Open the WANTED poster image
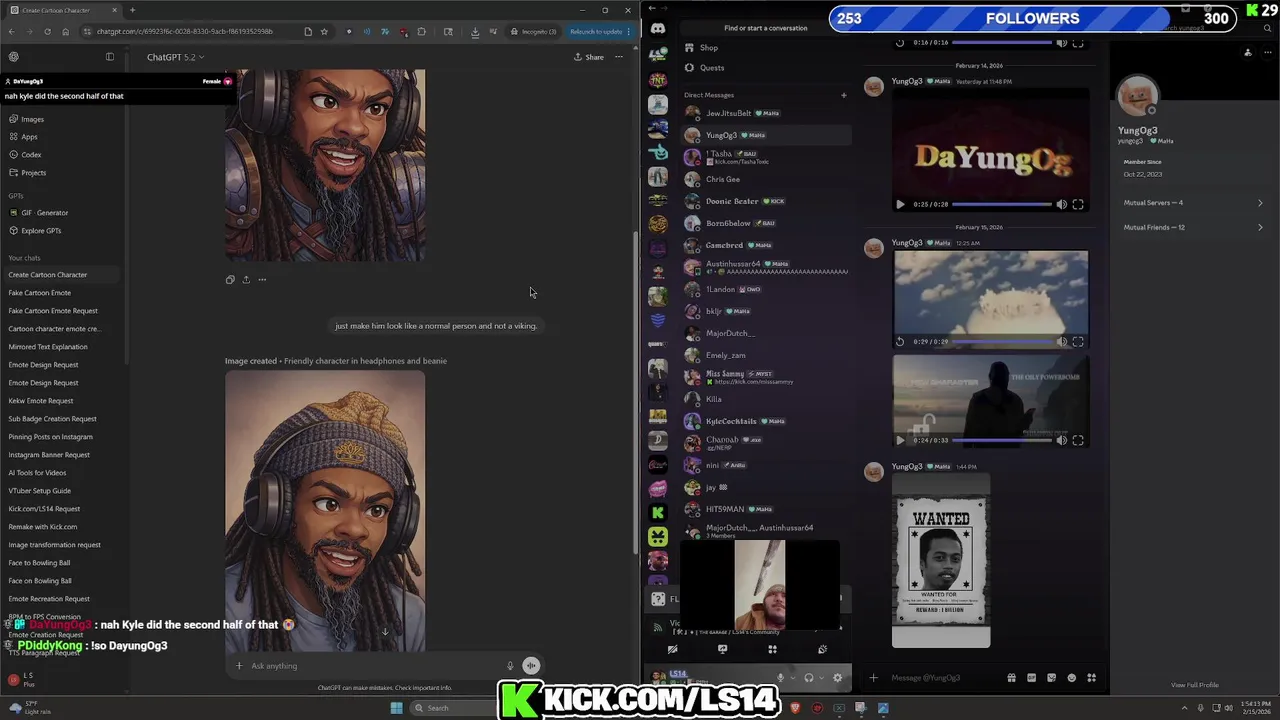The width and height of the screenshot is (1280, 720). click(x=941, y=560)
